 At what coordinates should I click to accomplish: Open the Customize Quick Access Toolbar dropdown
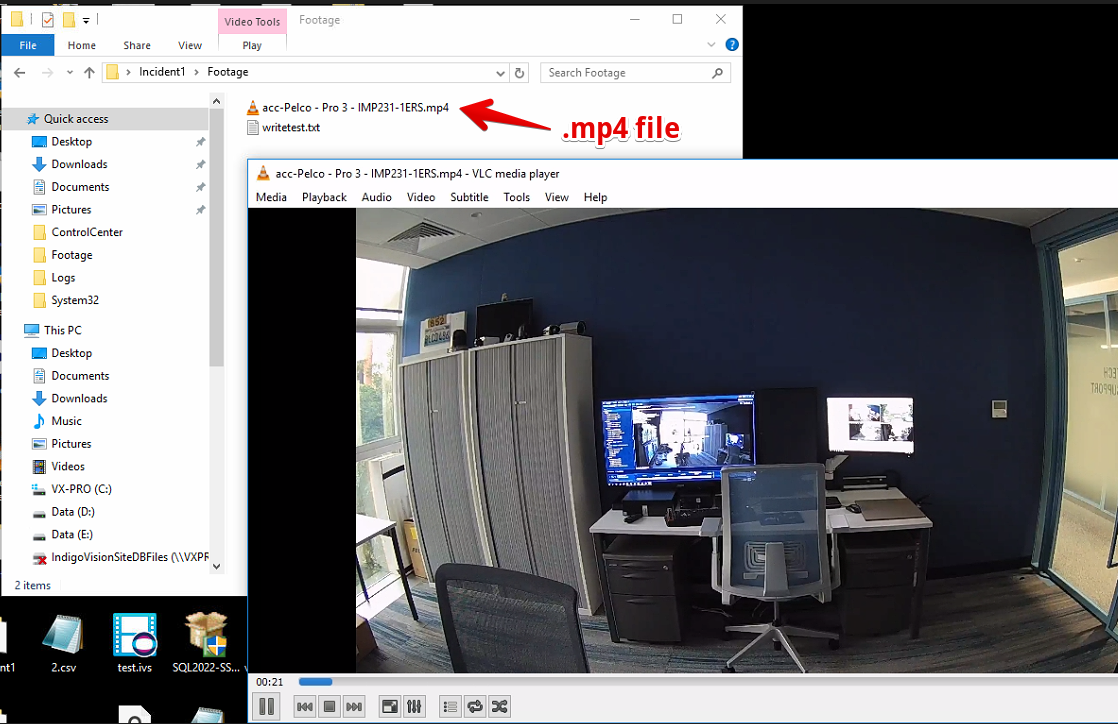(84, 19)
